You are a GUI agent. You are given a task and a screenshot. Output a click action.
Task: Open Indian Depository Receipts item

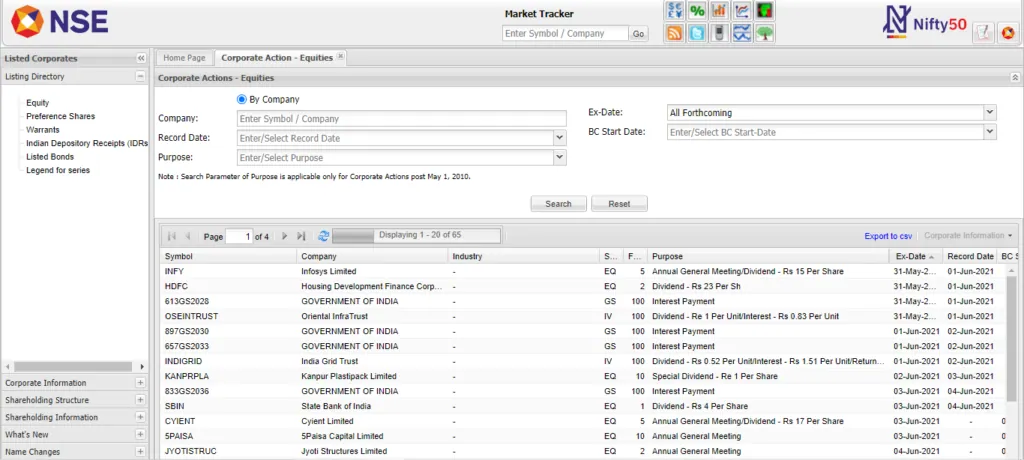(x=87, y=143)
